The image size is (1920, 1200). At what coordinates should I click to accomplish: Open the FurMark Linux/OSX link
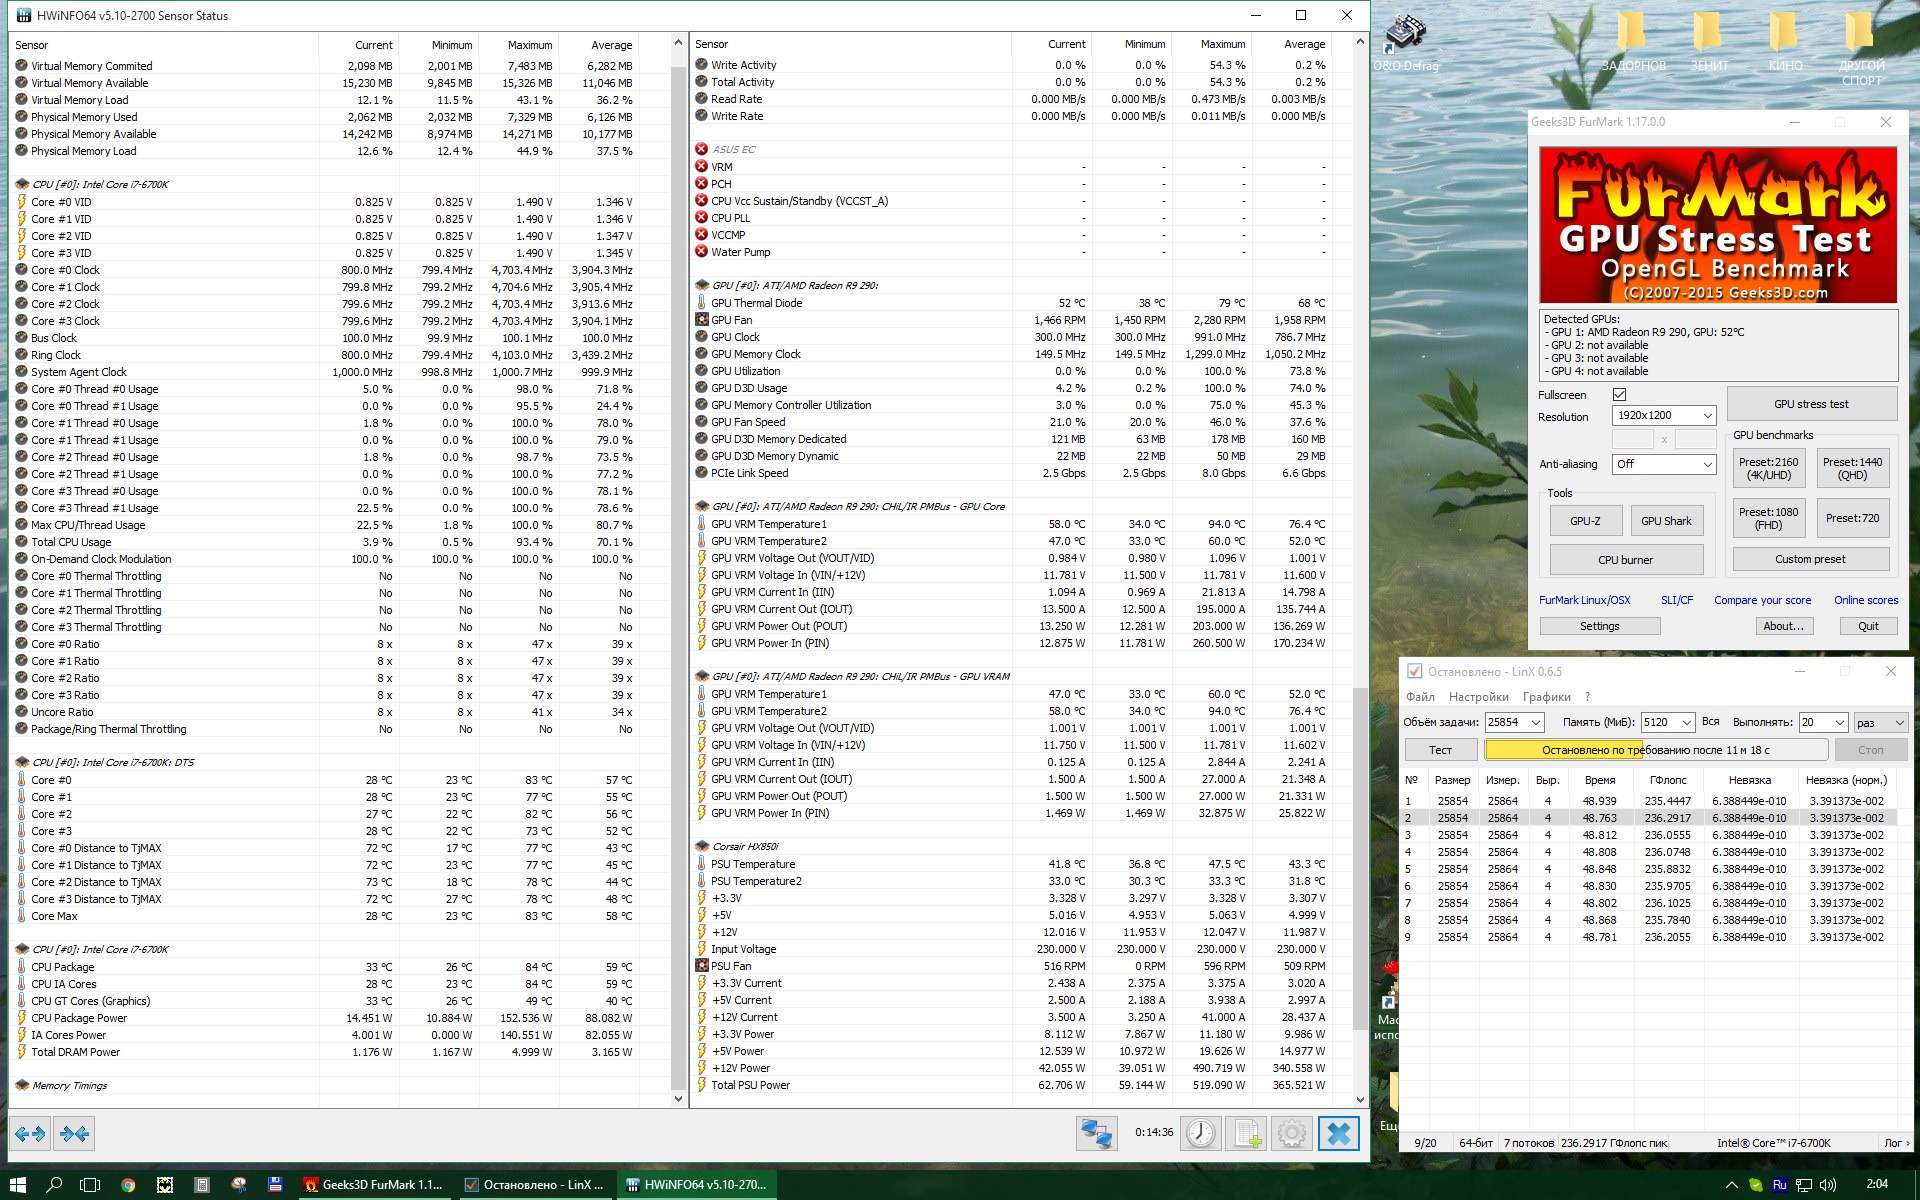click(x=1584, y=600)
